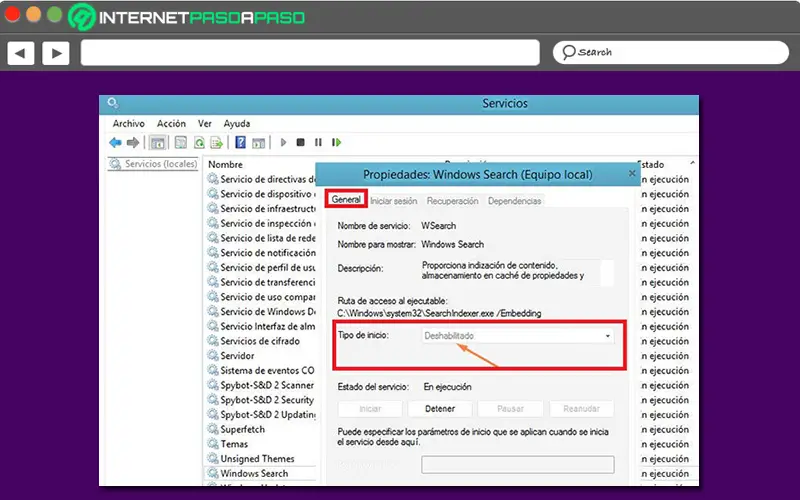The image size is (800, 500).
Task: Click the Servicios window magnifier title icon
Action: (x=113, y=103)
